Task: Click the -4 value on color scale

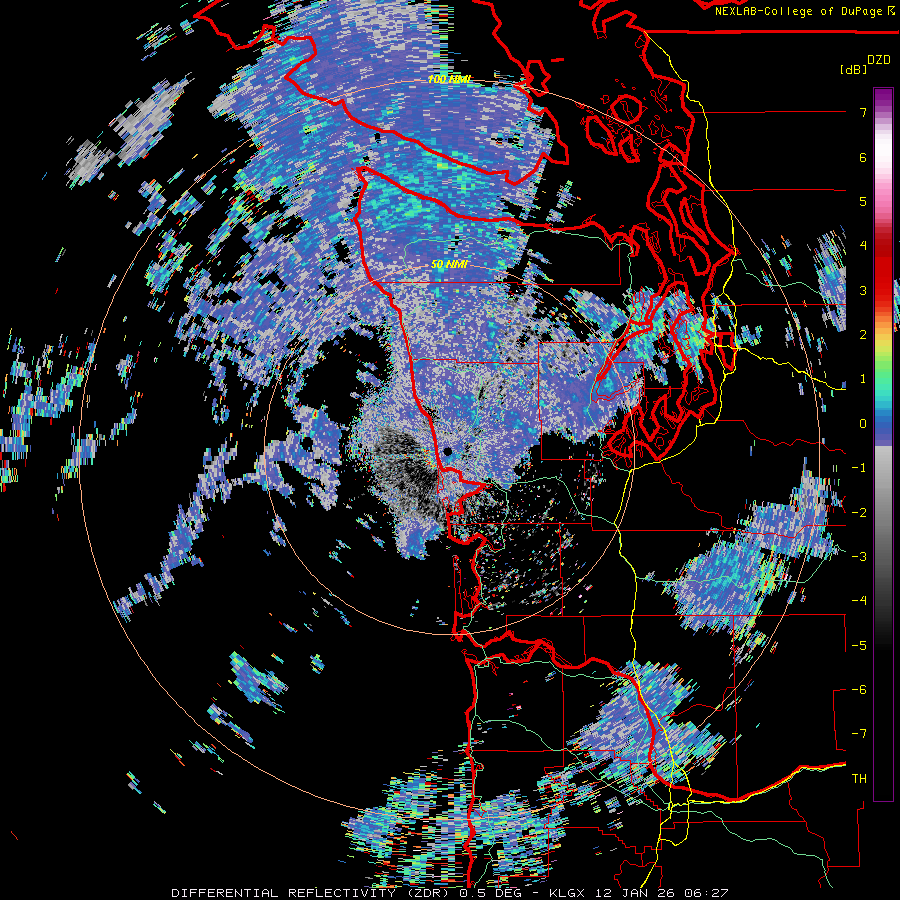Action: click(x=859, y=601)
